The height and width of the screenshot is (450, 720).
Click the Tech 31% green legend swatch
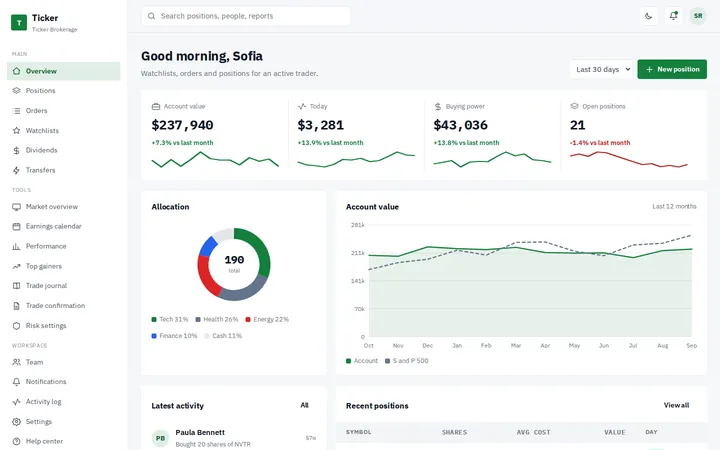(154, 320)
